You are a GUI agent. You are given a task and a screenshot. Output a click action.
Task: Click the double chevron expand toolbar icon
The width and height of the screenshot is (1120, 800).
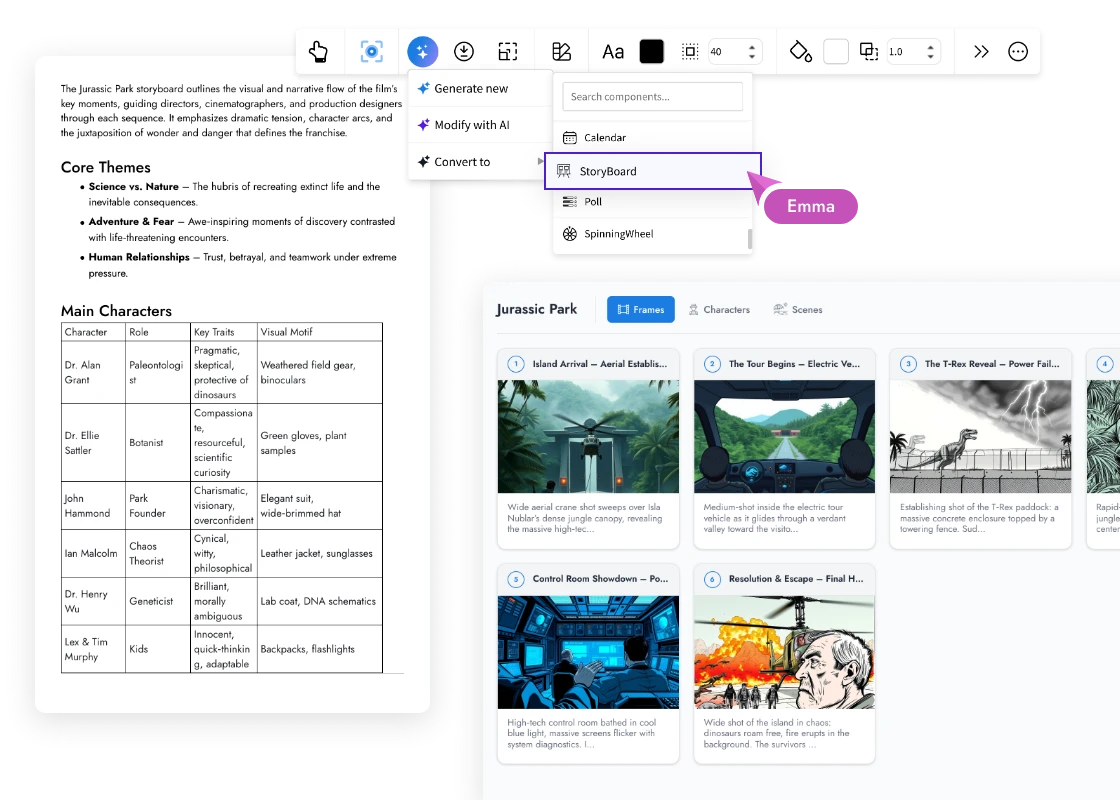click(x=981, y=52)
